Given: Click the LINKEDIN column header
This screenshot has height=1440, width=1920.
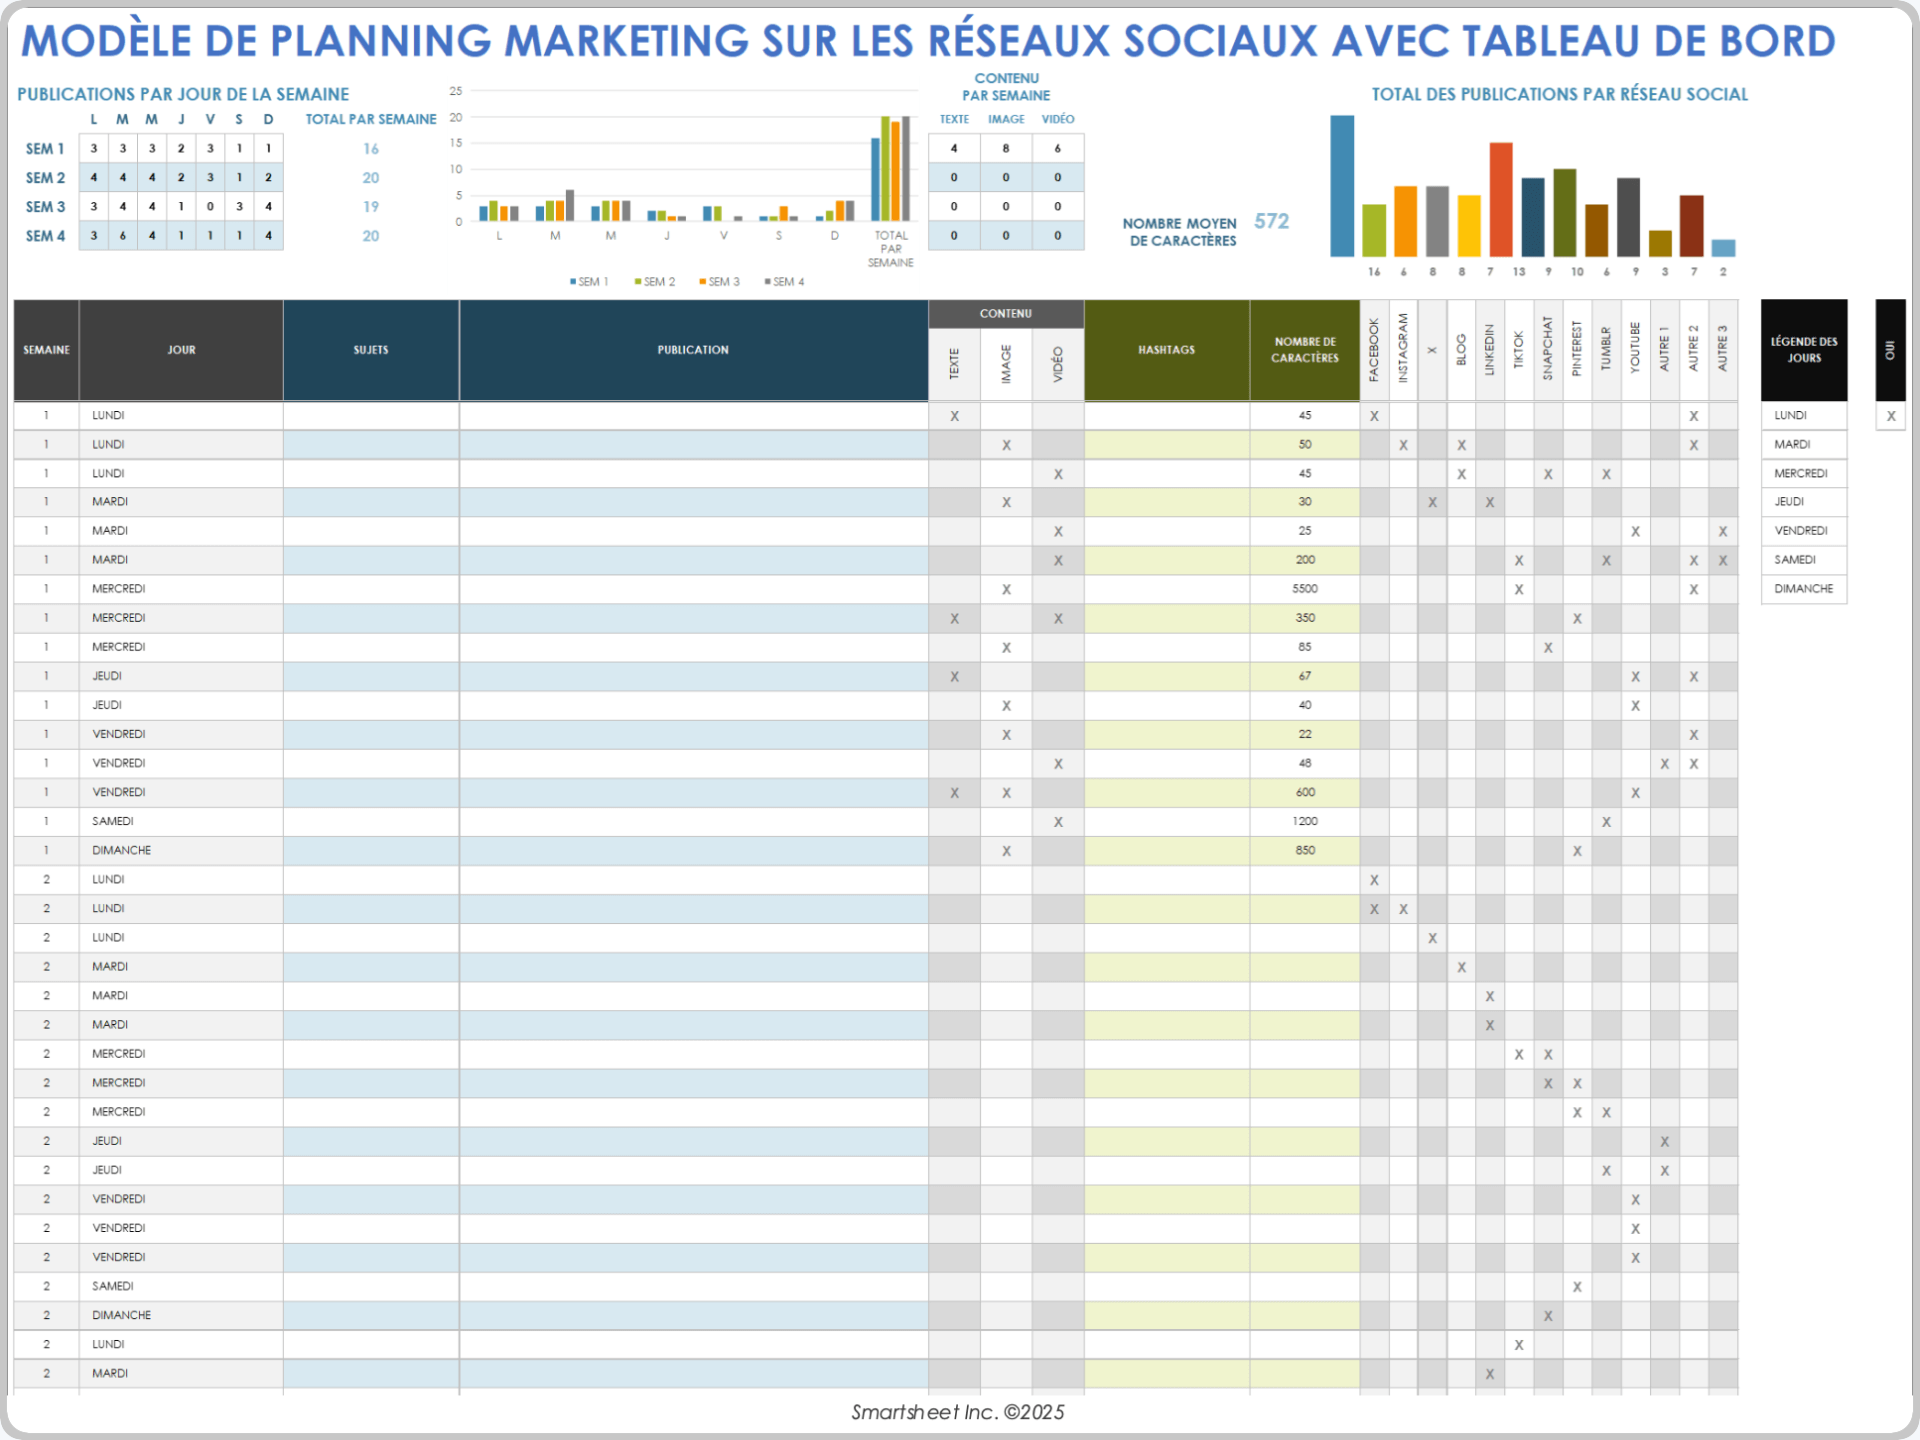Looking at the screenshot, I should tap(1490, 350).
